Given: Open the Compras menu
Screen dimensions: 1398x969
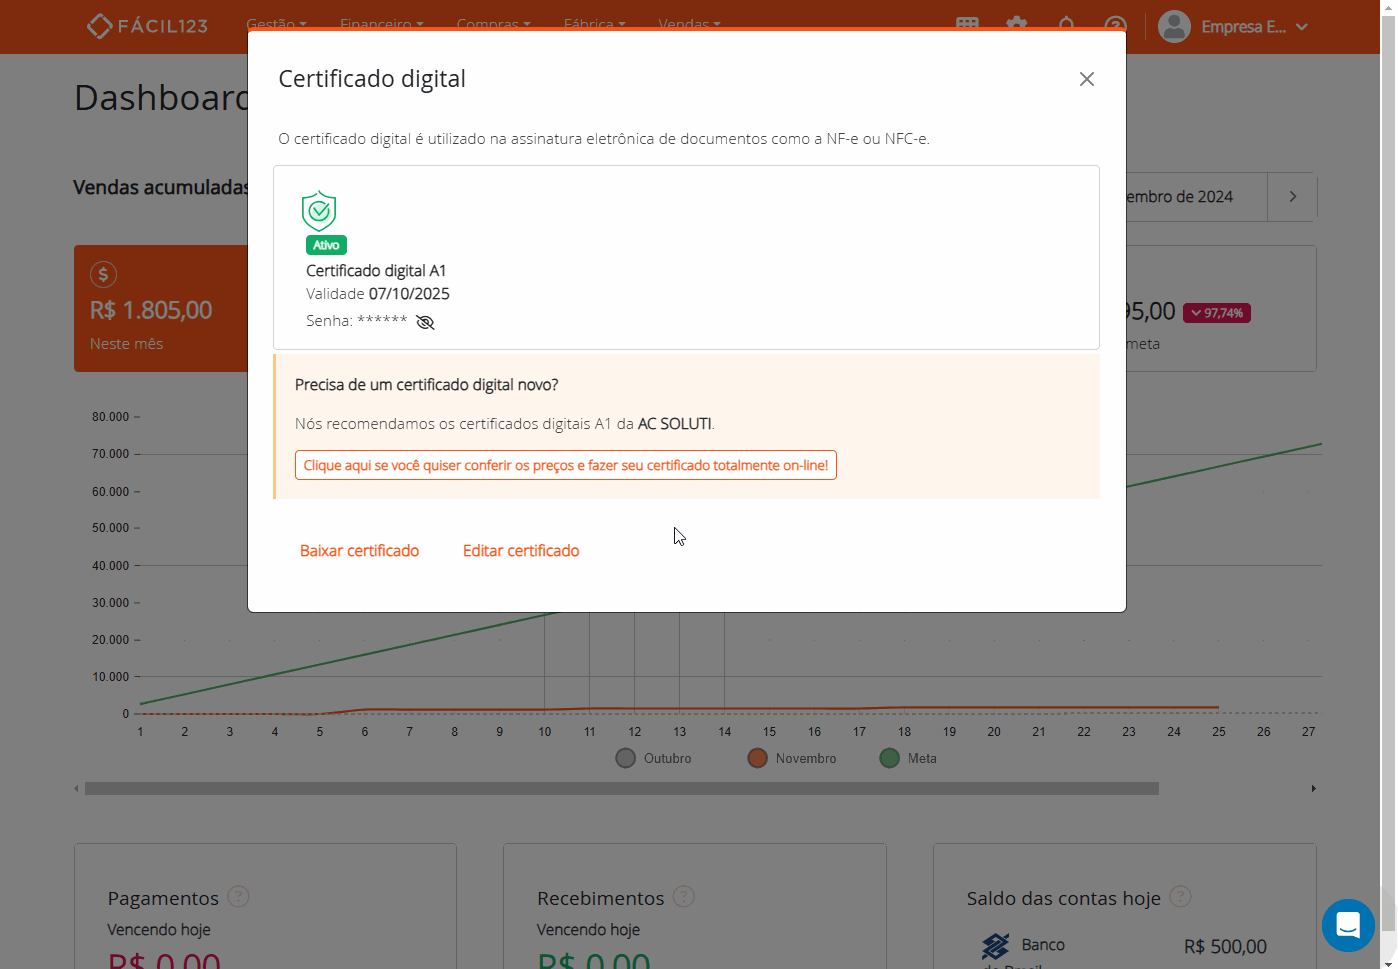Looking at the screenshot, I should (x=493, y=24).
